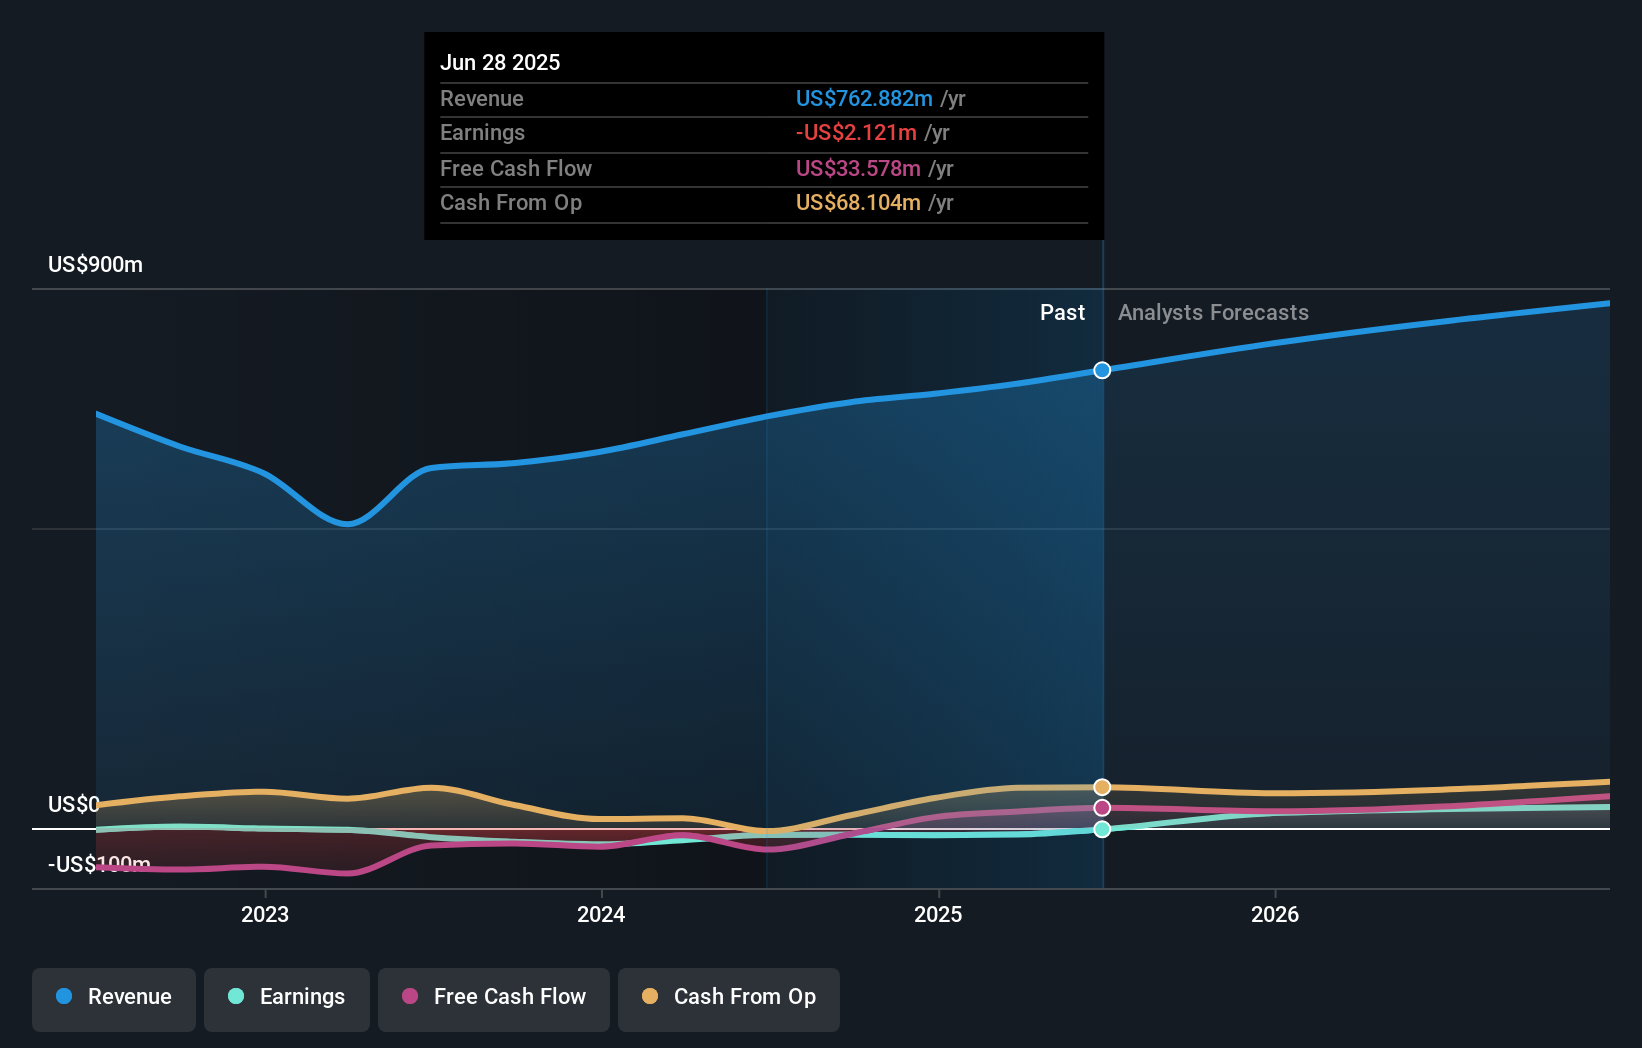Switch to the Analysts Forecasts section
1642x1048 pixels.
pos(1213,312)
